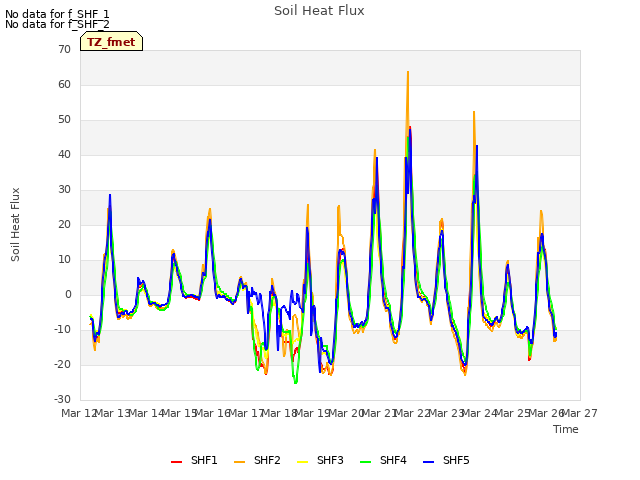Click the y-axis tick value -30
640x480 pixels.
point(62,400)
